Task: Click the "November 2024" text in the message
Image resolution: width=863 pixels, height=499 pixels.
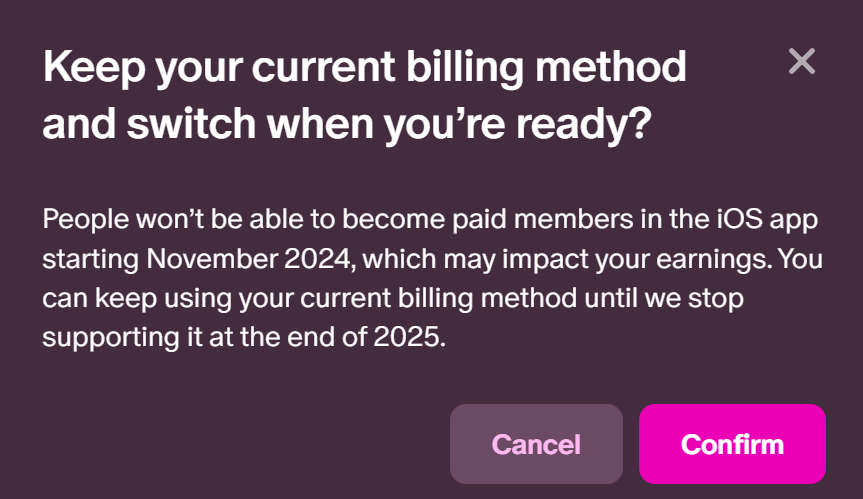Action: click(x=248, y=259)
